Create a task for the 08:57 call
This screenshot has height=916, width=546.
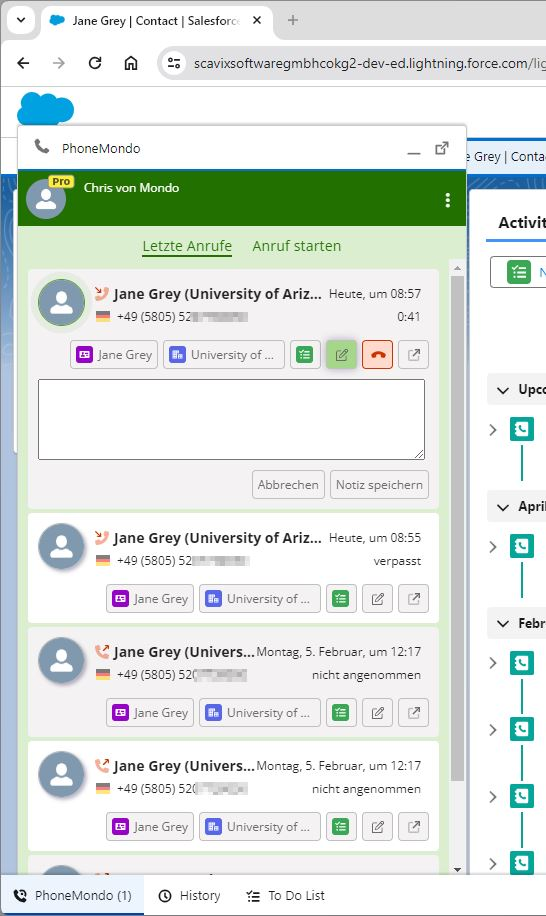tap(305, 355)
